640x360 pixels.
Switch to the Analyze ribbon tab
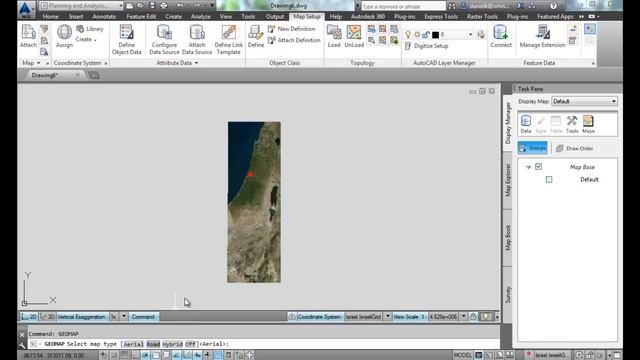pyautogui.click(x=200, y=17)
